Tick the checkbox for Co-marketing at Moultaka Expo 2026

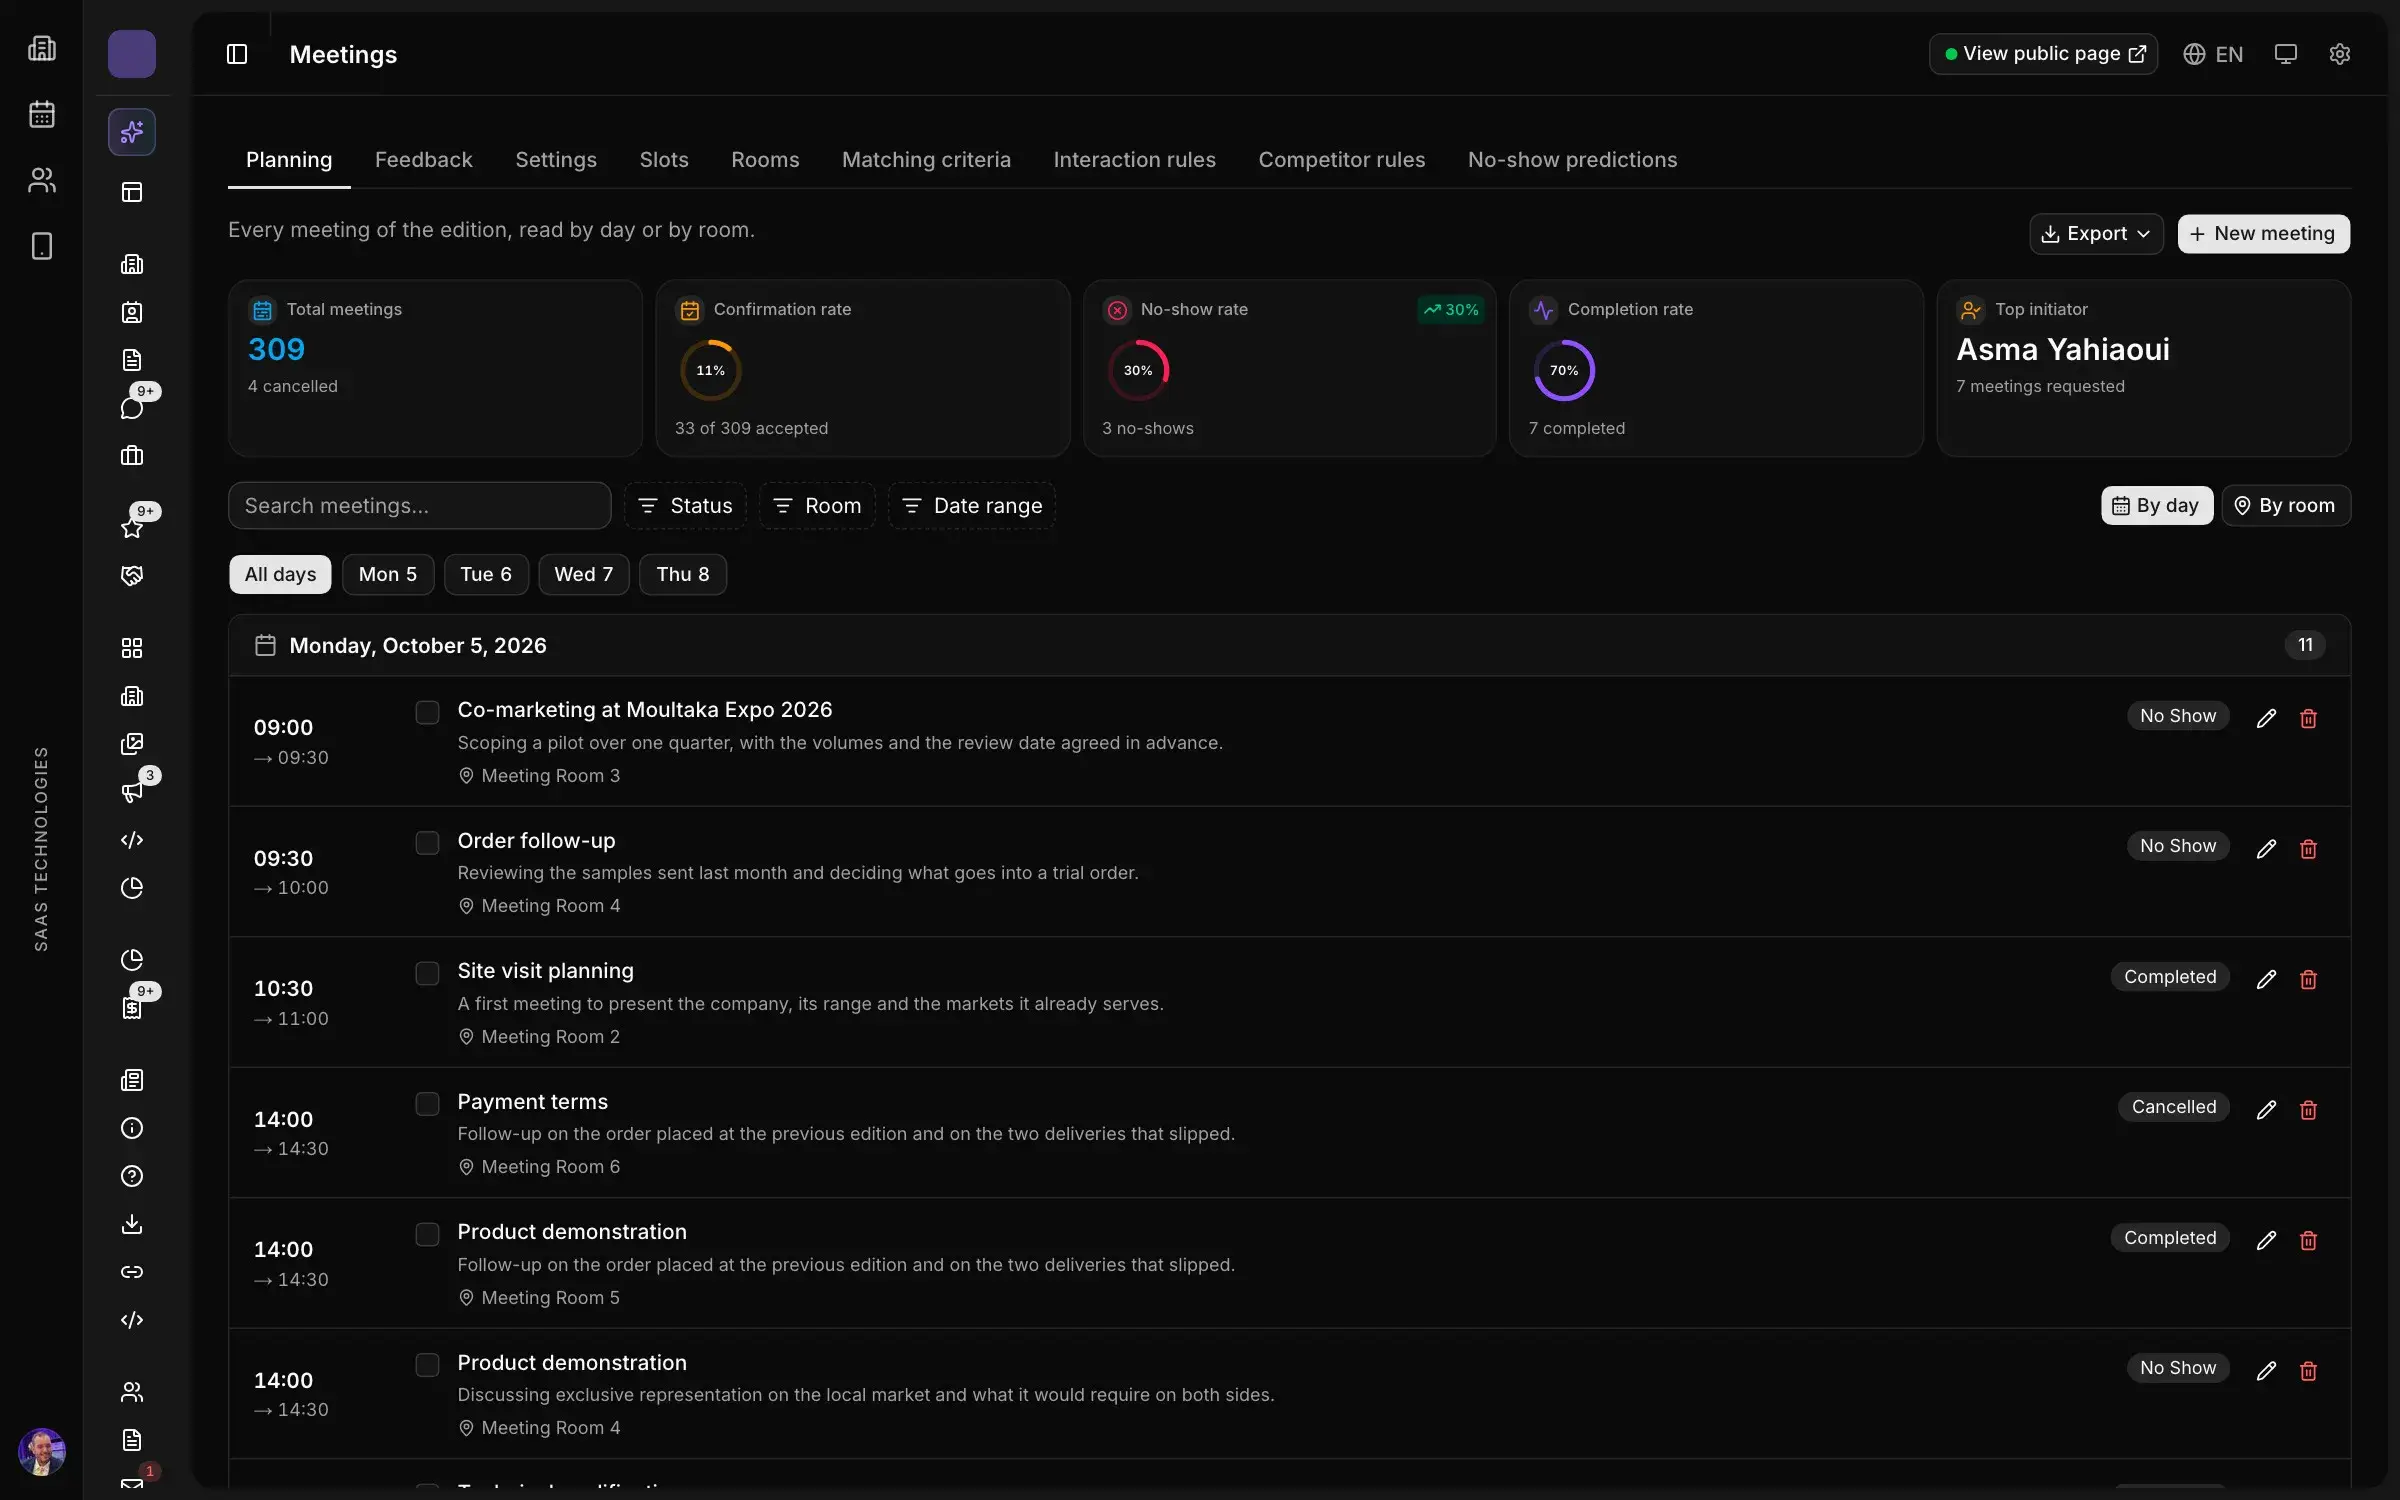(427, 712)
